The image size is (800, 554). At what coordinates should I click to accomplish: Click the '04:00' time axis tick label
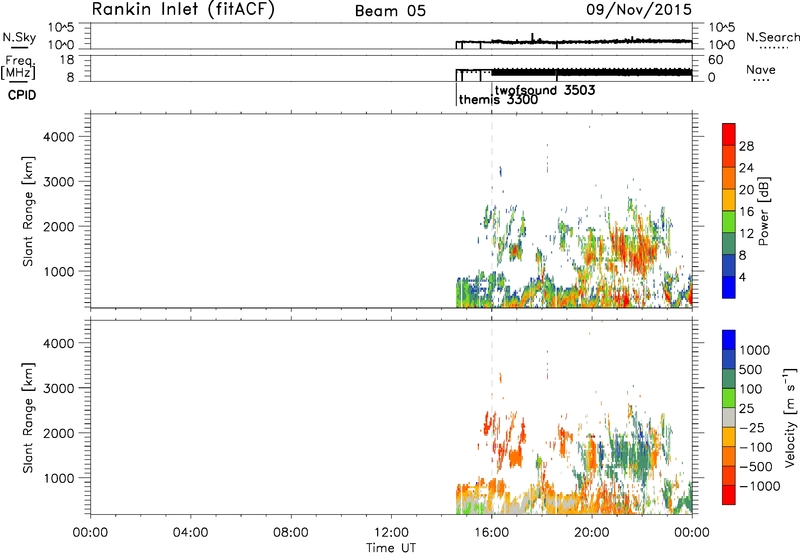[x=190, y=532]
